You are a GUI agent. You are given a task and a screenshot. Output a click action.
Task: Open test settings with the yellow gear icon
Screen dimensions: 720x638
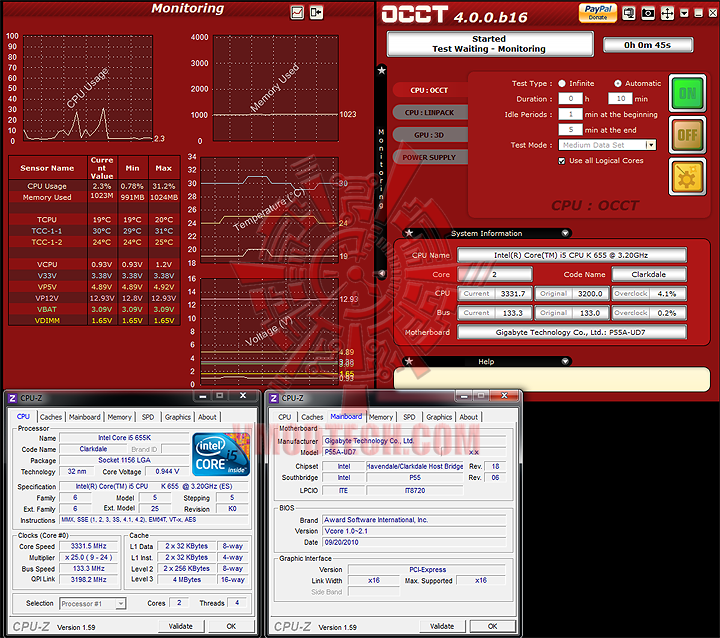point(687,177)
